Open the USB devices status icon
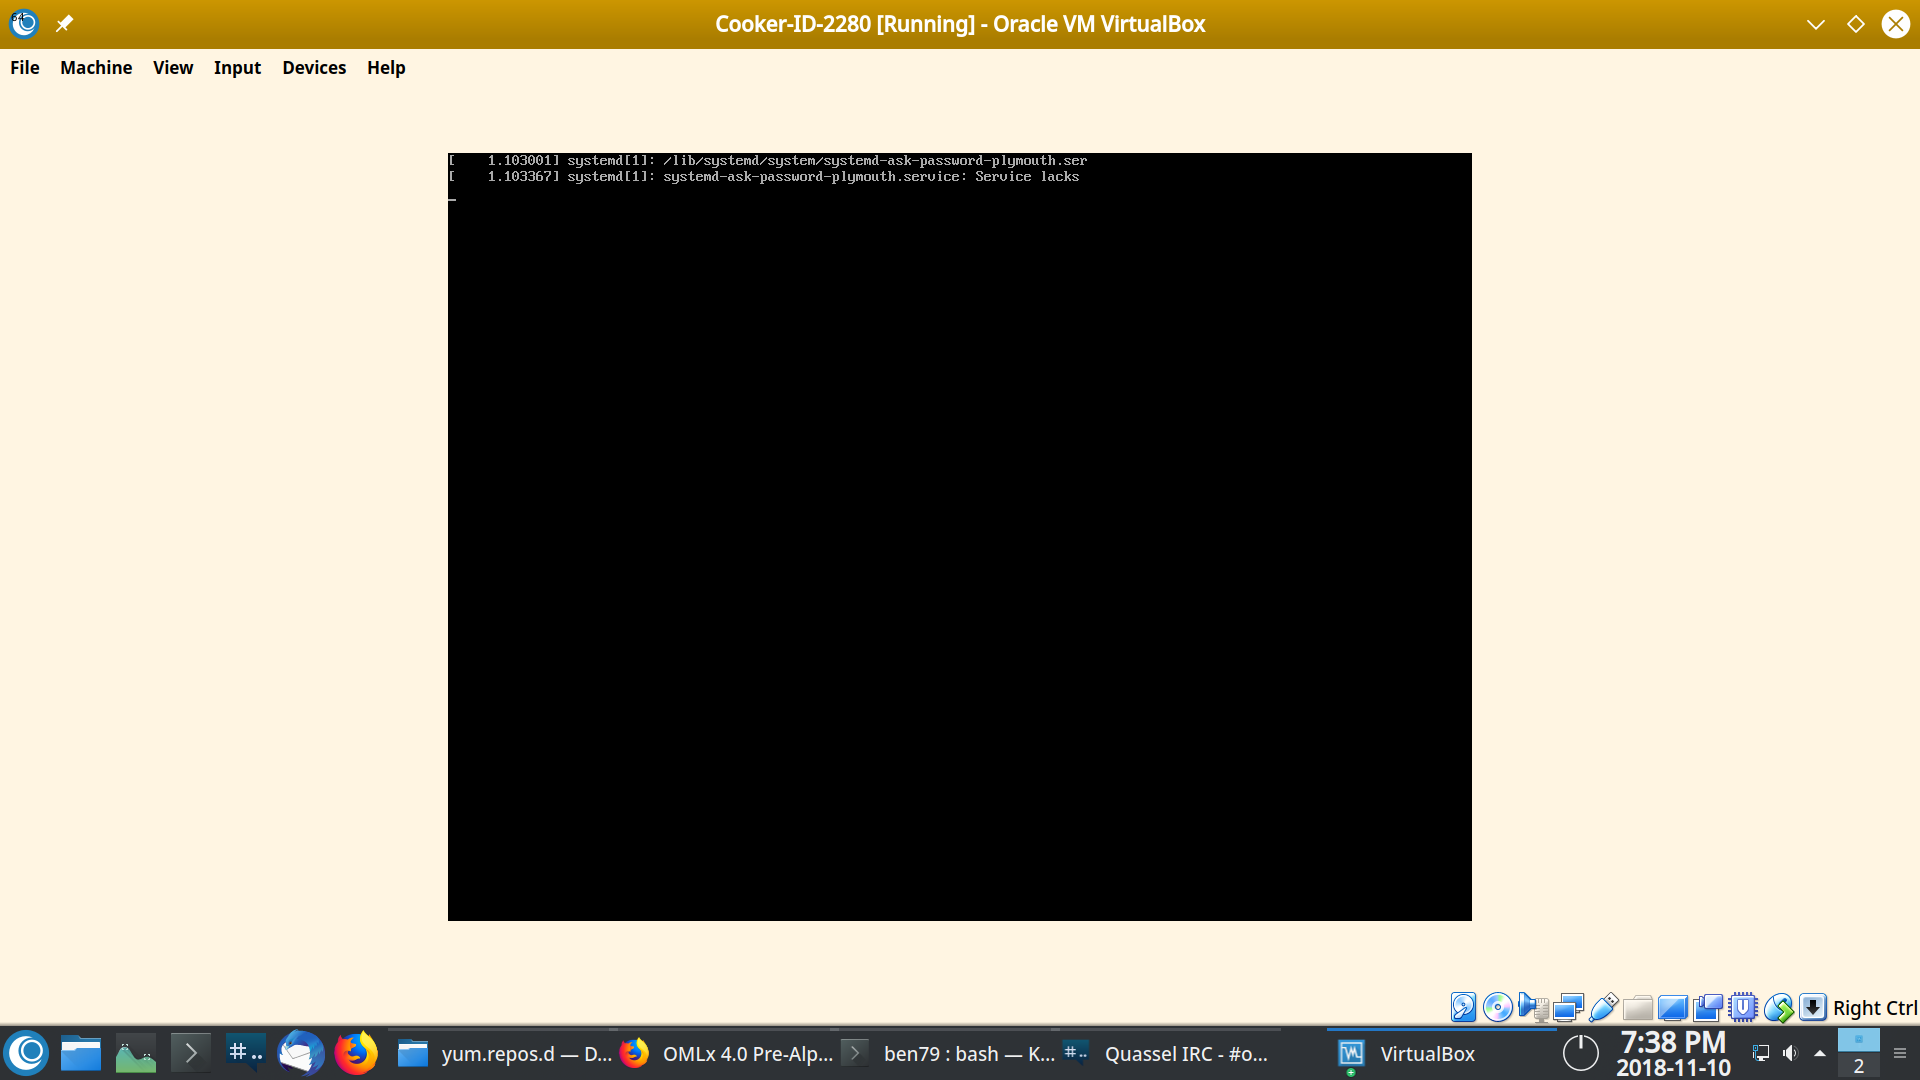This screenshot has width=1920, height=1080. pos(1603,1007)
